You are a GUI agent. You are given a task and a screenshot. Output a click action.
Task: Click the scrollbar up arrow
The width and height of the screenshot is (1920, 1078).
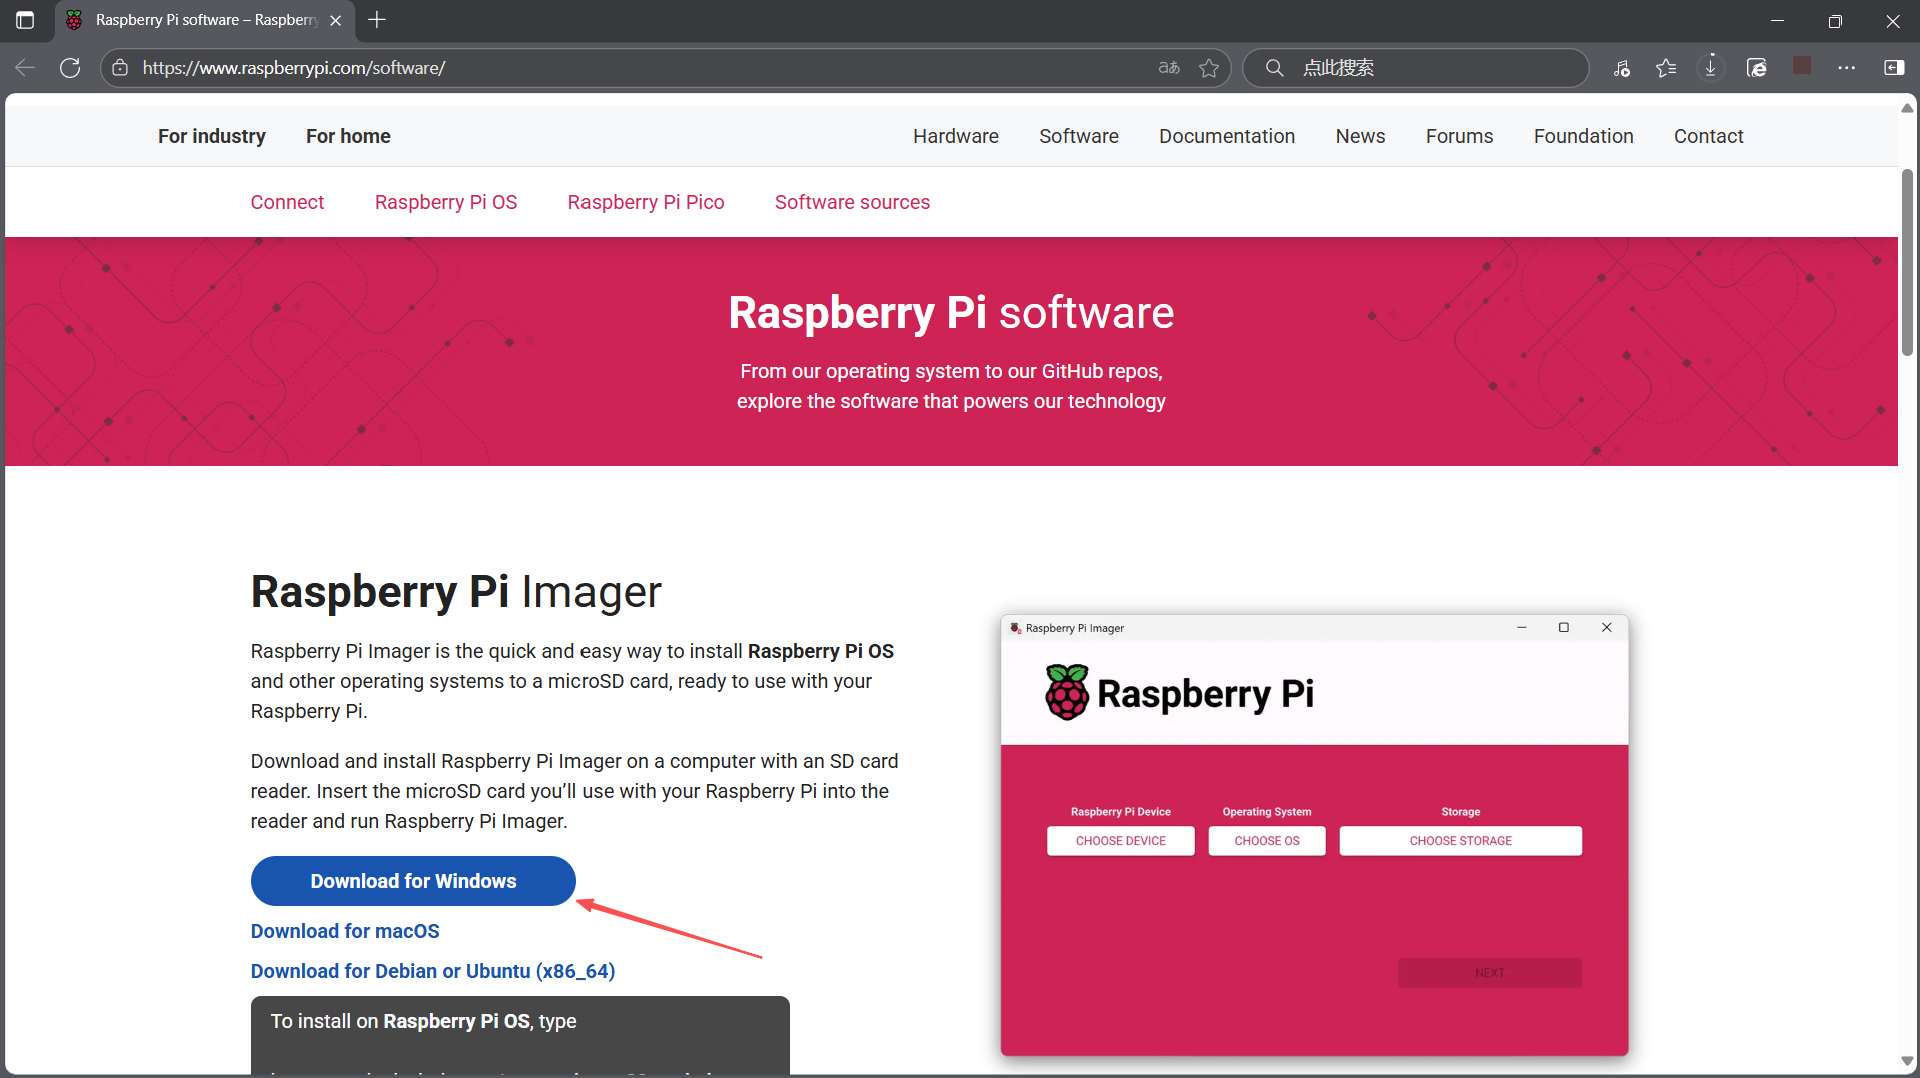pyautogui.click(x=1908, y=108)
